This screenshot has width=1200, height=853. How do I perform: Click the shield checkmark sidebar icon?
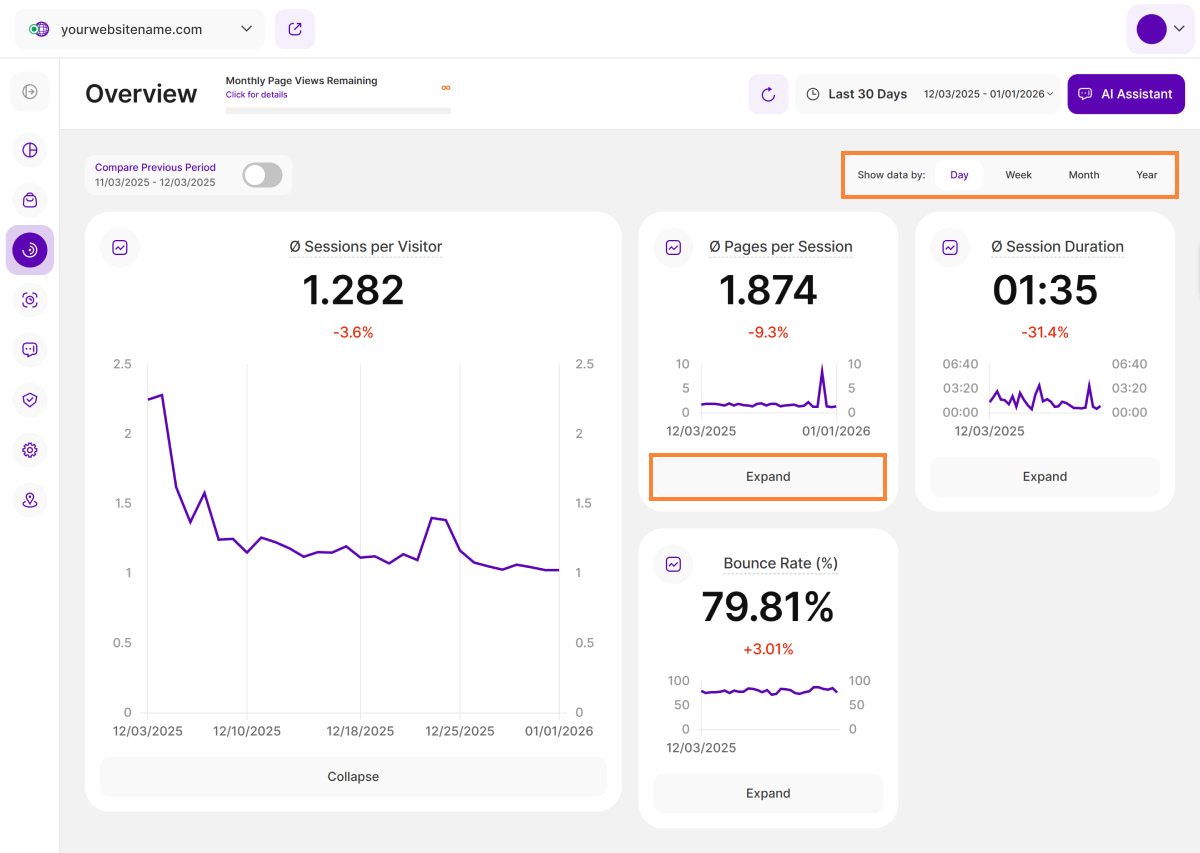tap(30, 400)
